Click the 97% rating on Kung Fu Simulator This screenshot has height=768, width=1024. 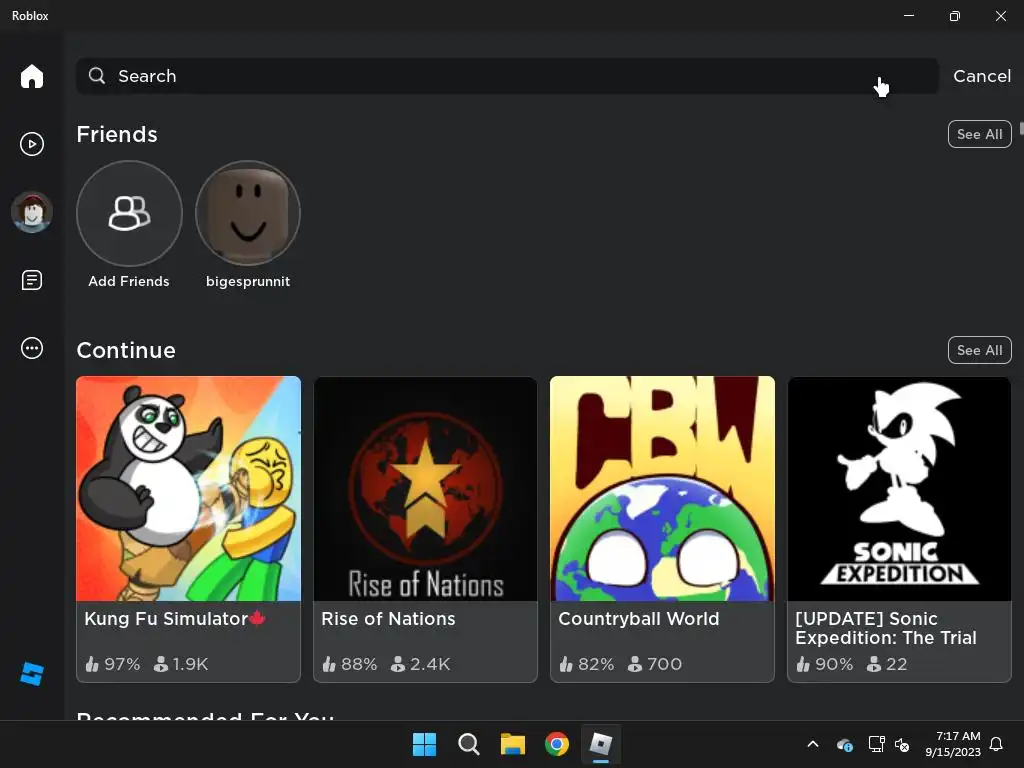click(112, 664)
